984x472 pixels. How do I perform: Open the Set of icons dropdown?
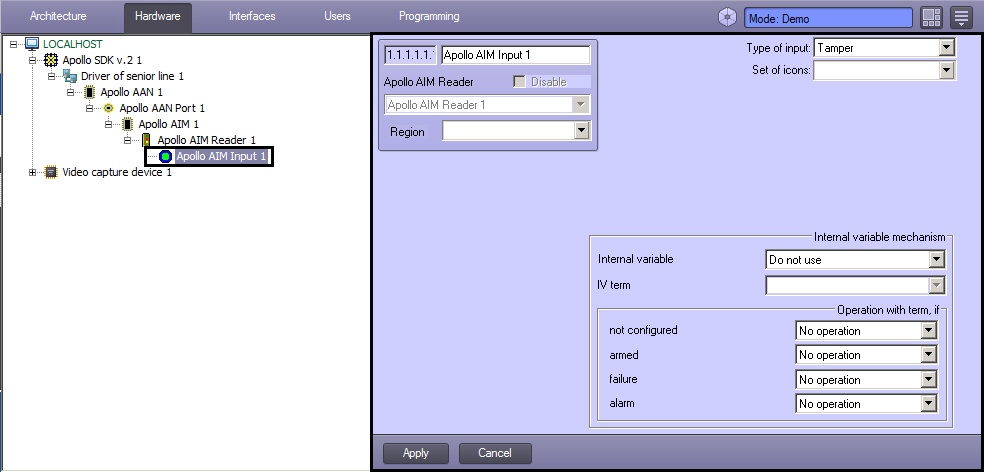pyautogui.click(x=947, y=70)
